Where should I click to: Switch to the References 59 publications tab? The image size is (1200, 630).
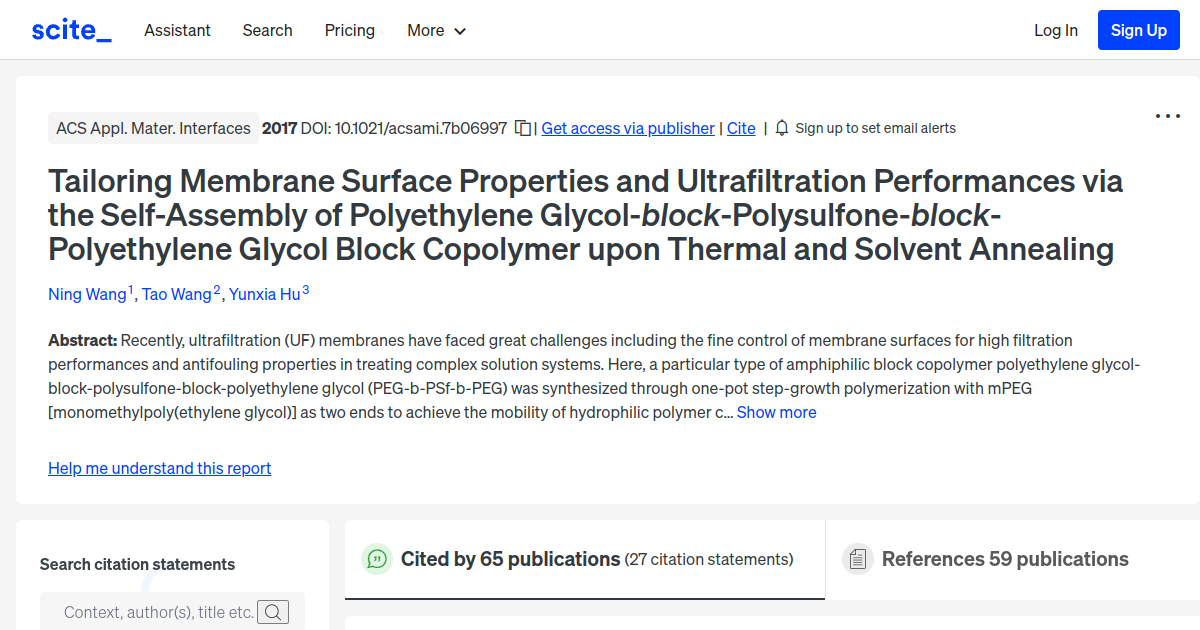point(1004,559)
